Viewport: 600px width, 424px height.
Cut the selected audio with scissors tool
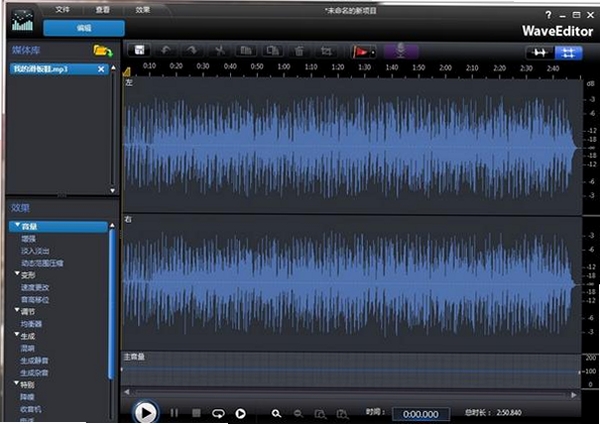click(x=220, y=51)
